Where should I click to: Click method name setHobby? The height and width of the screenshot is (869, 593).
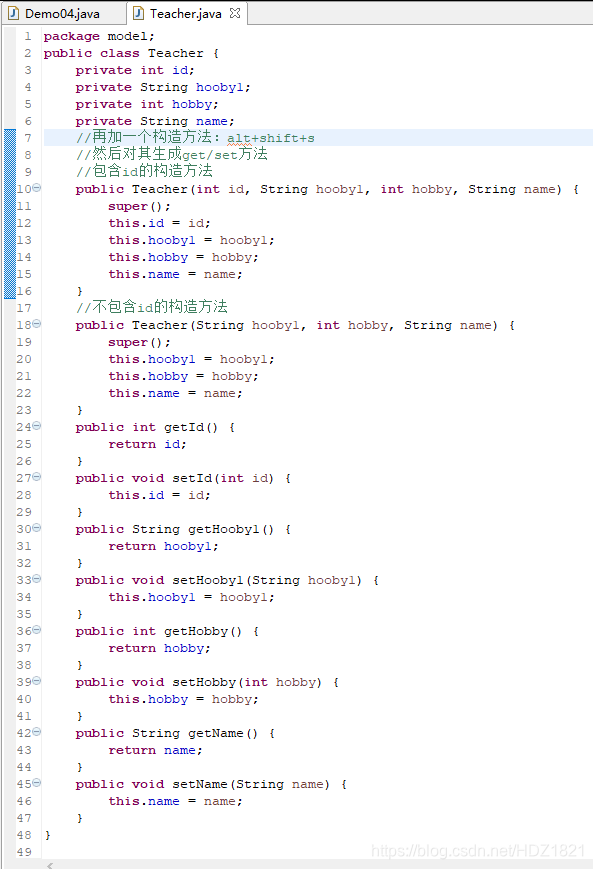tap(204, 683)
